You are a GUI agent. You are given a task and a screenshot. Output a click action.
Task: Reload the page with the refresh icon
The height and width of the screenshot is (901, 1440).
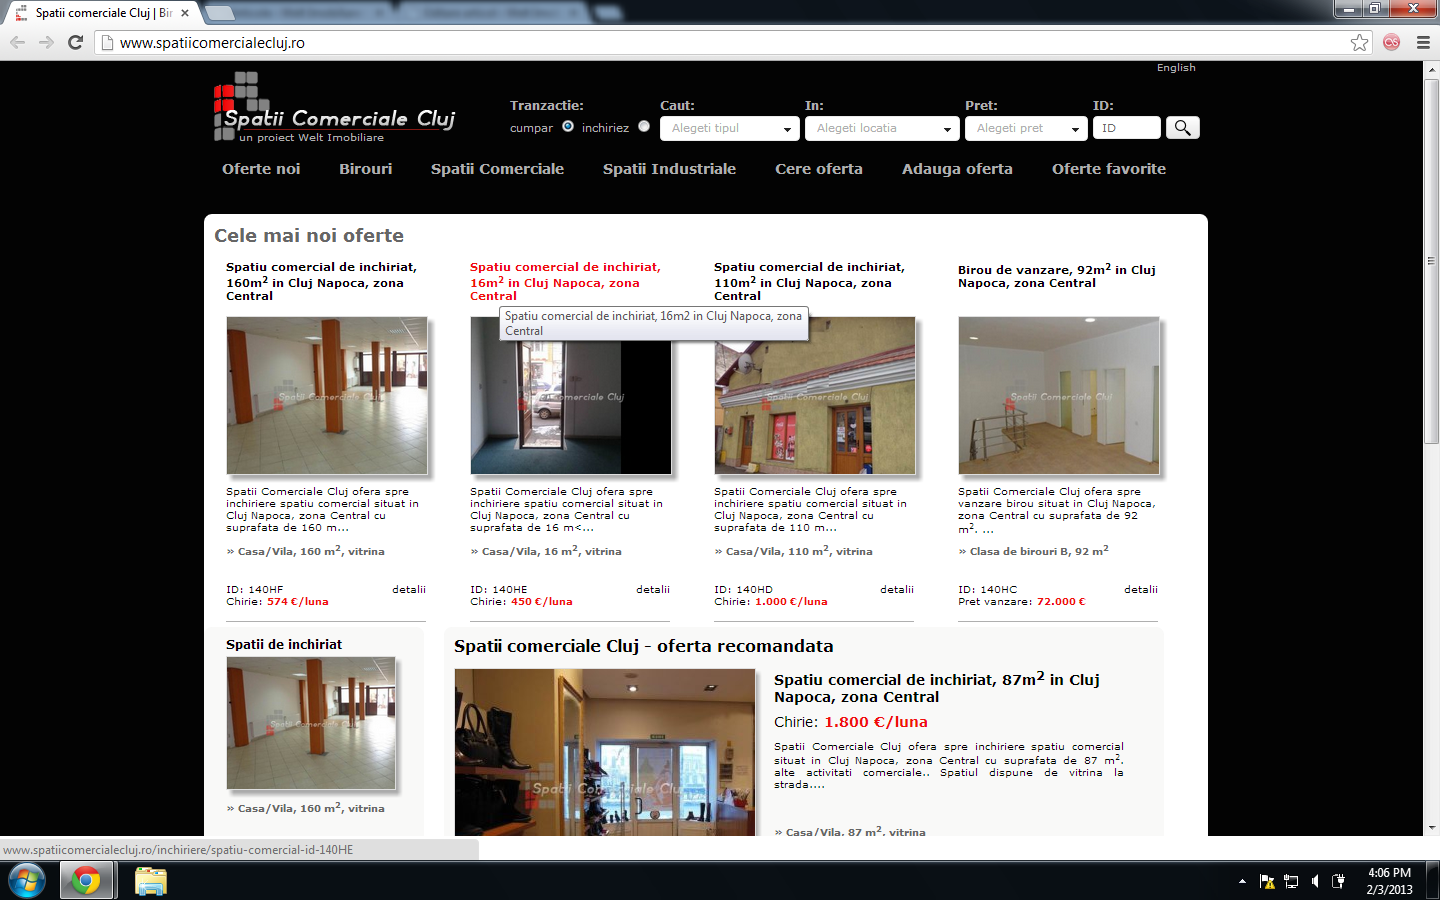[x=75, y=42]
